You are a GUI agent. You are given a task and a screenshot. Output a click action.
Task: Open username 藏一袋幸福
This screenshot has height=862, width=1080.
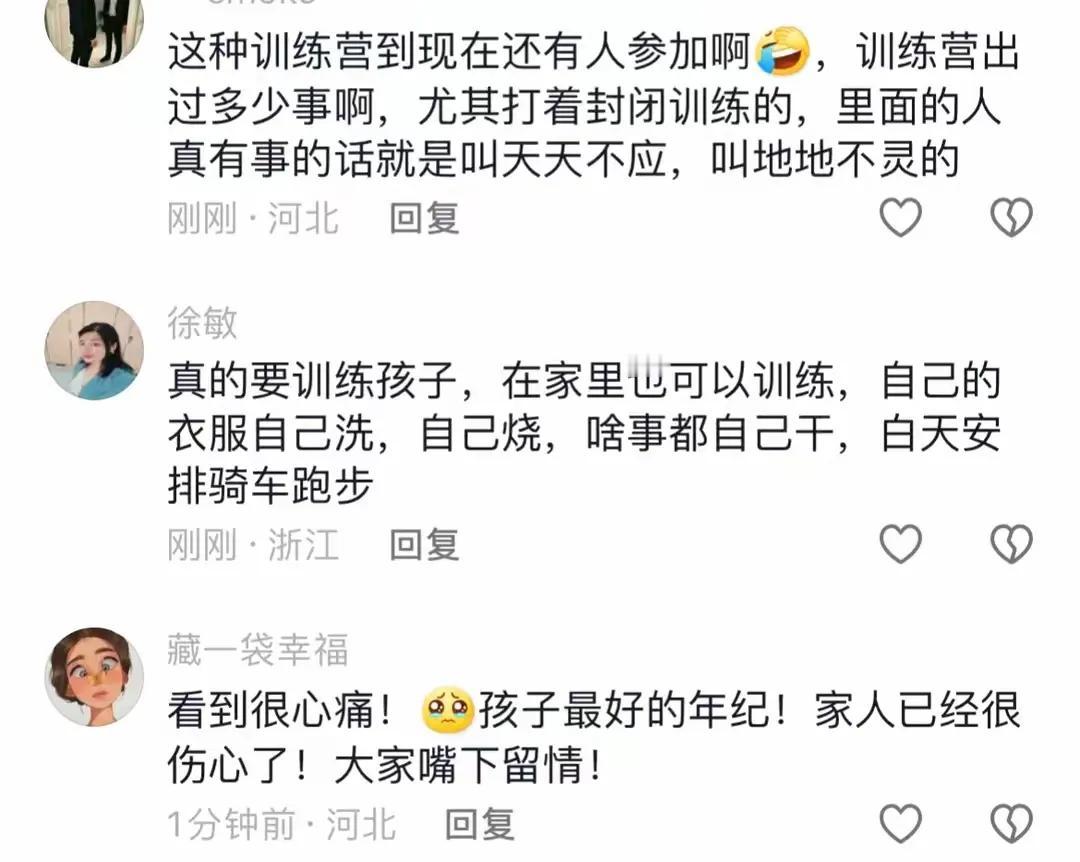point(258,649)
